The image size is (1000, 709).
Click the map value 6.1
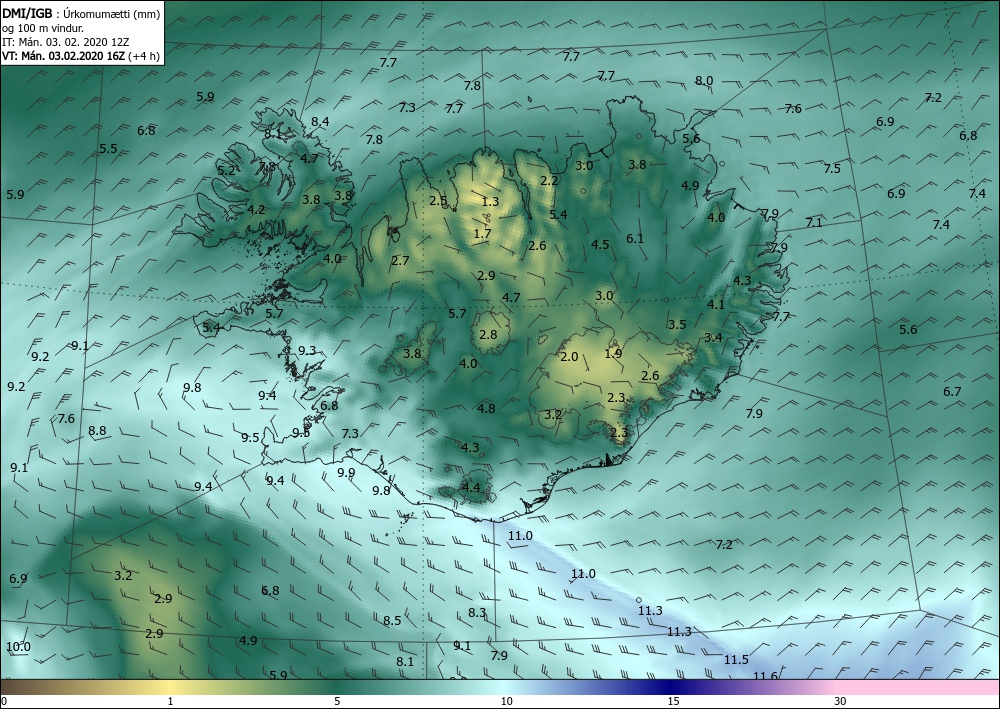[x=635, y=238]
